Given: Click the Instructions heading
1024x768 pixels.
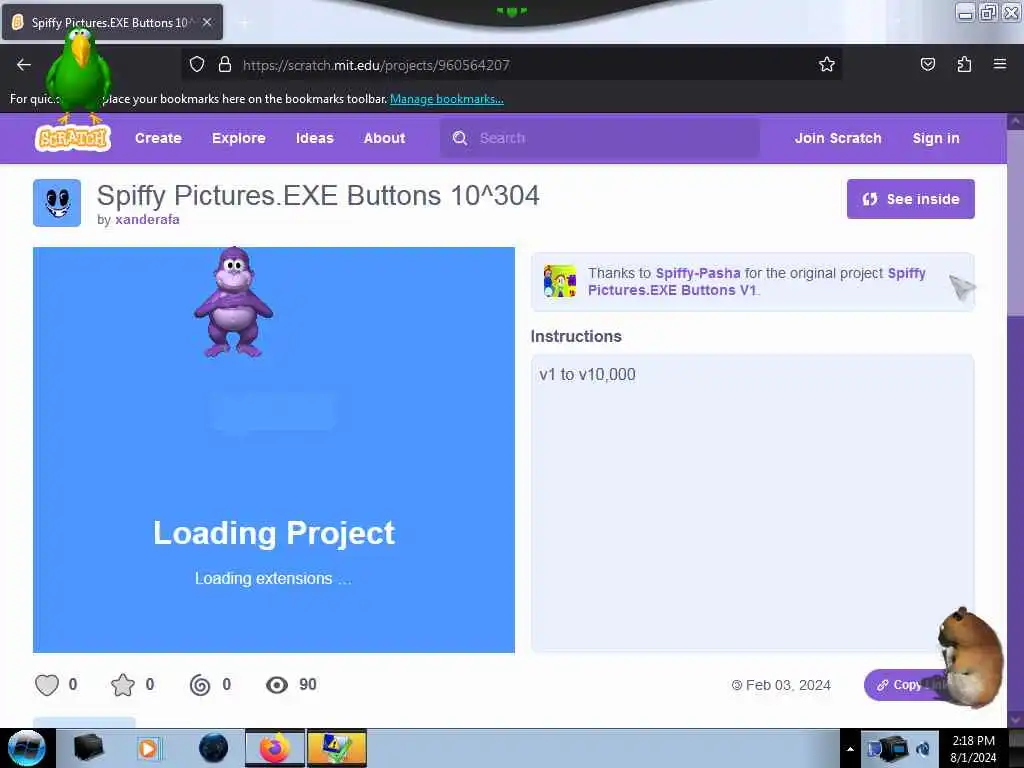Looking at the screenshot, I should click(x=576, y=336).
